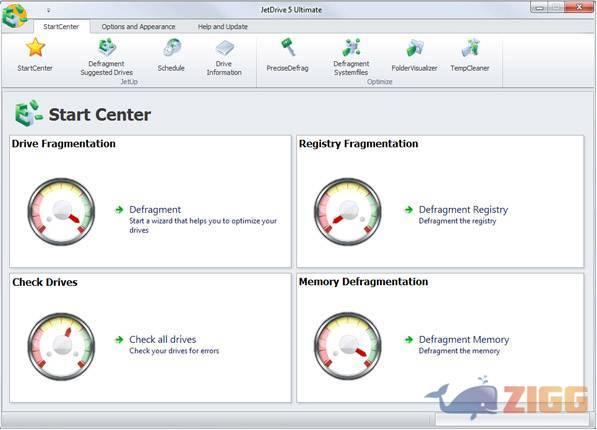This screenshot has height=430, width=597.
Task: Show Drive Information
Action: [x=224, y=58]
